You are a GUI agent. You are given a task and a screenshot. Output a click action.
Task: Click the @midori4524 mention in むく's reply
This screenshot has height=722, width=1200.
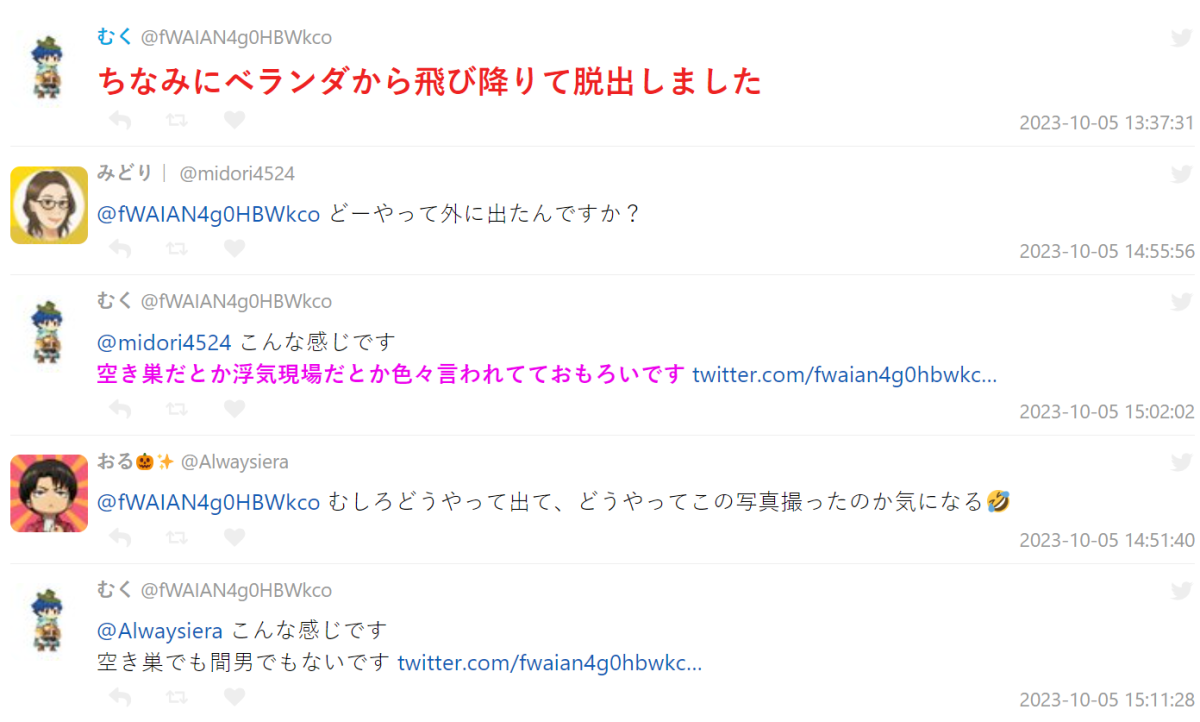click(165, 342)
